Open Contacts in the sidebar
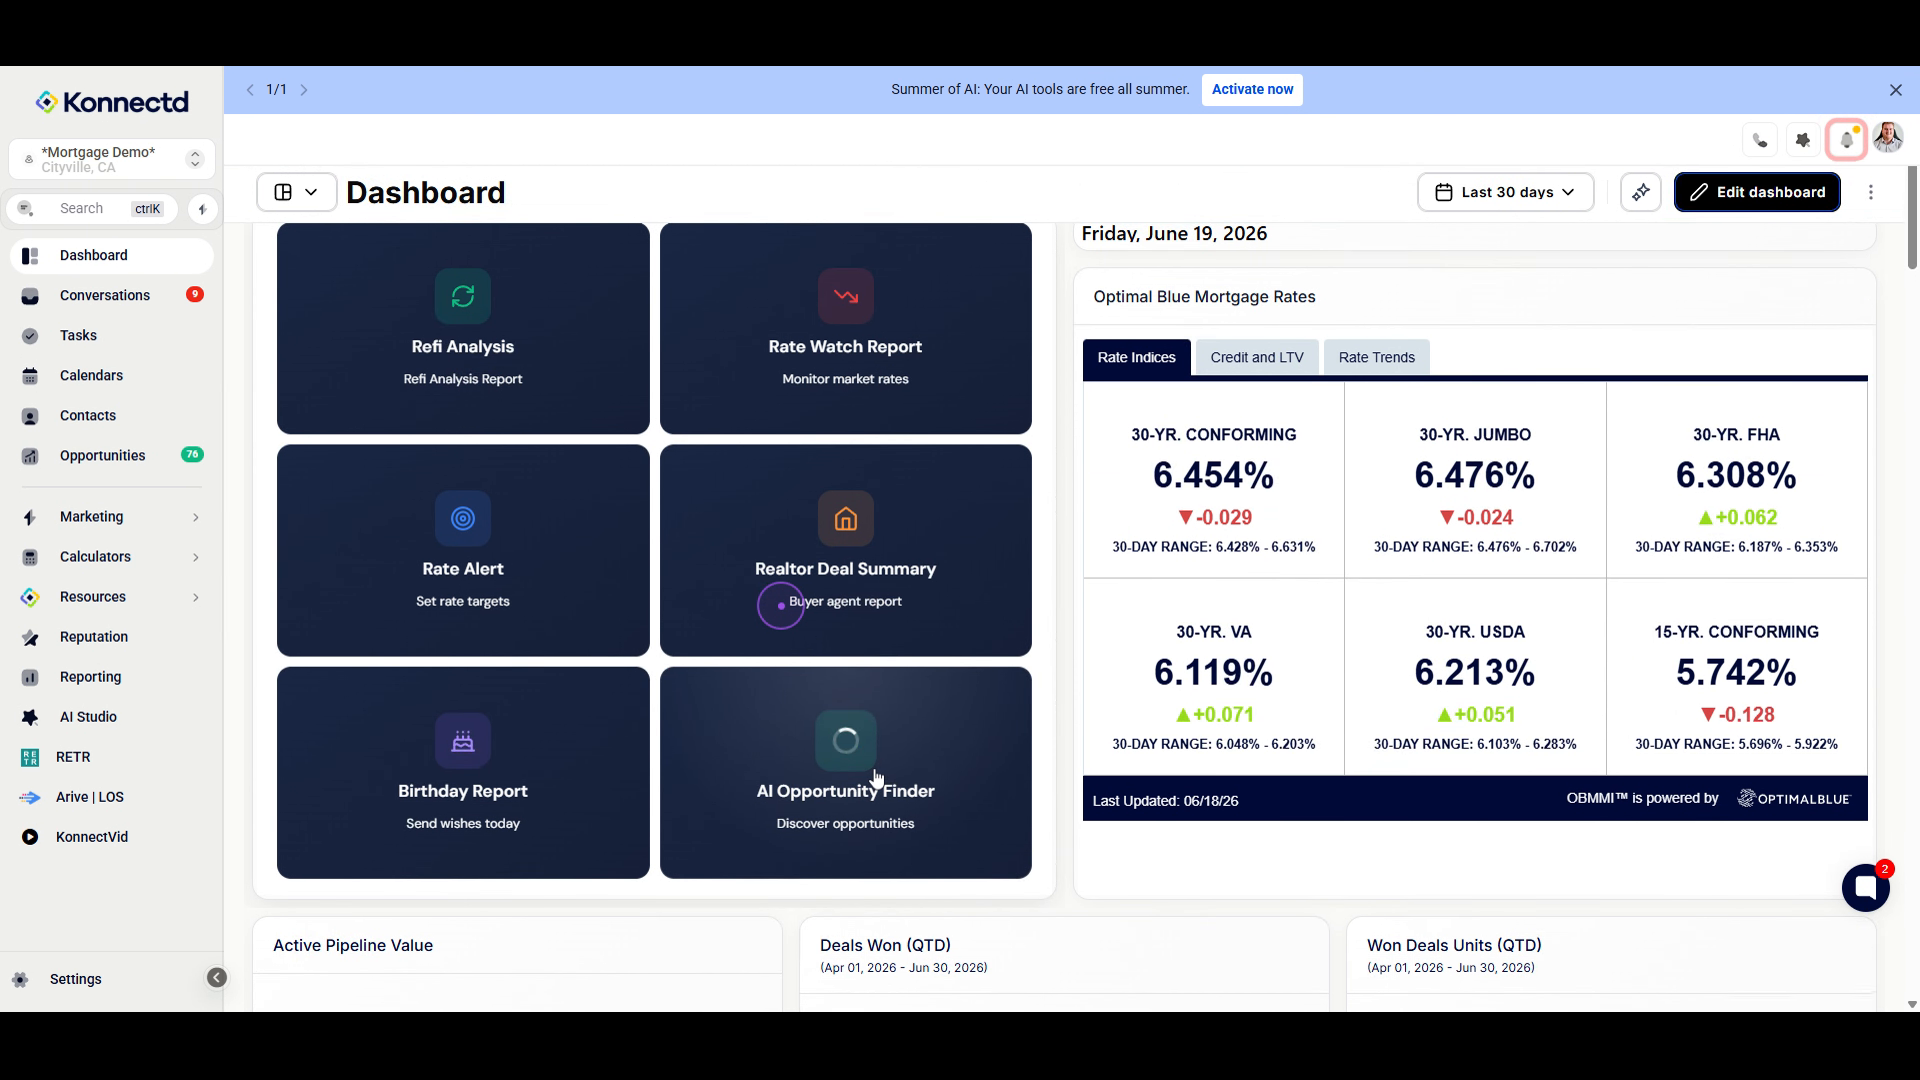Viewport: 1920px width, 1080px height. (x=111, y=416)
